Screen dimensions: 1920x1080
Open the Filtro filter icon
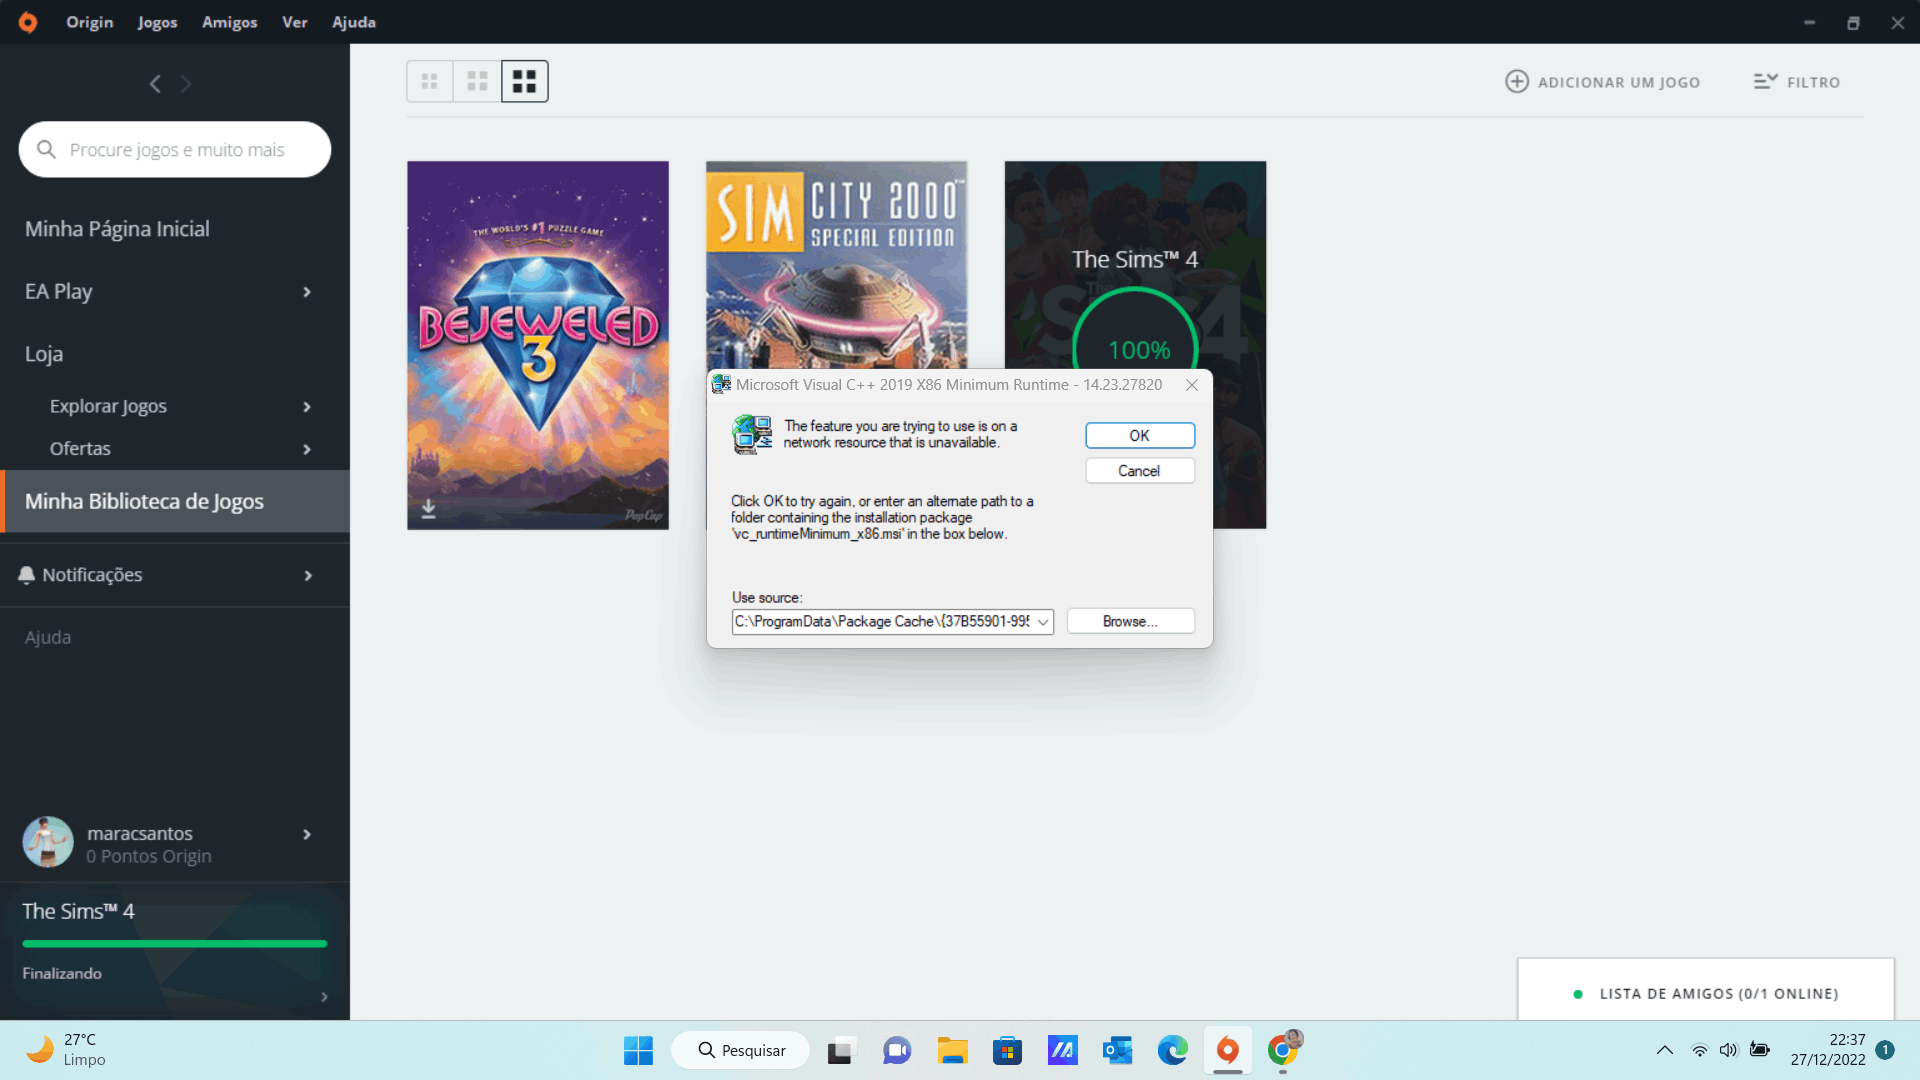coord(1765,82)
